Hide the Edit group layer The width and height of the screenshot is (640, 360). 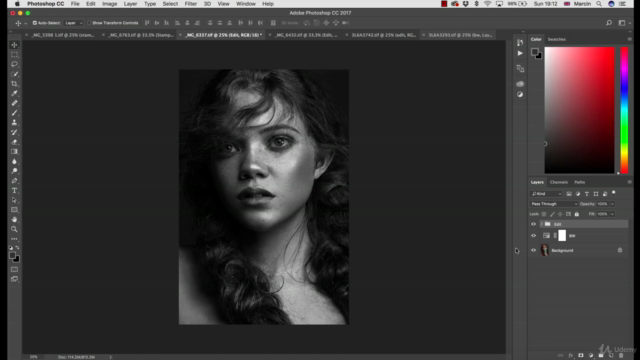pyautogui.click(x=533, y=224)
